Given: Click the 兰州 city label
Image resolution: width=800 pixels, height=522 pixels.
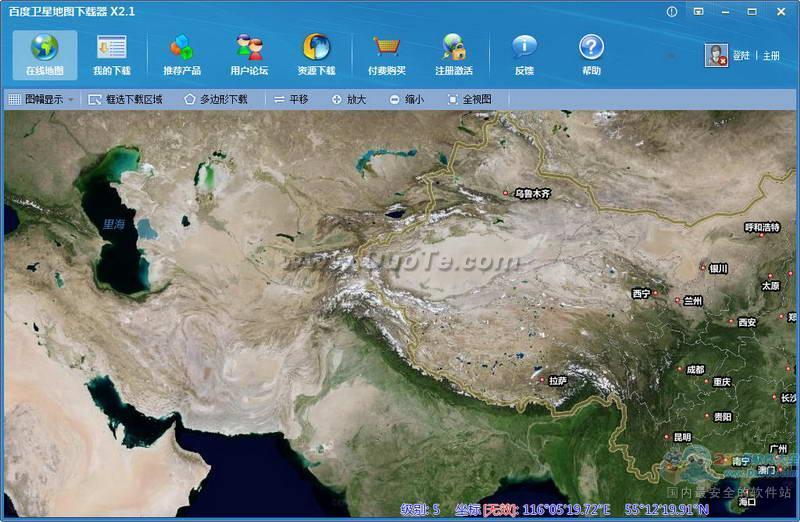Looking at the screenshot, I should tap(693, 301).
